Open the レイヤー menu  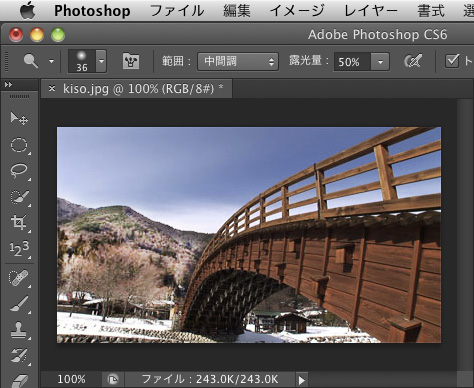[x=371, y=11]
